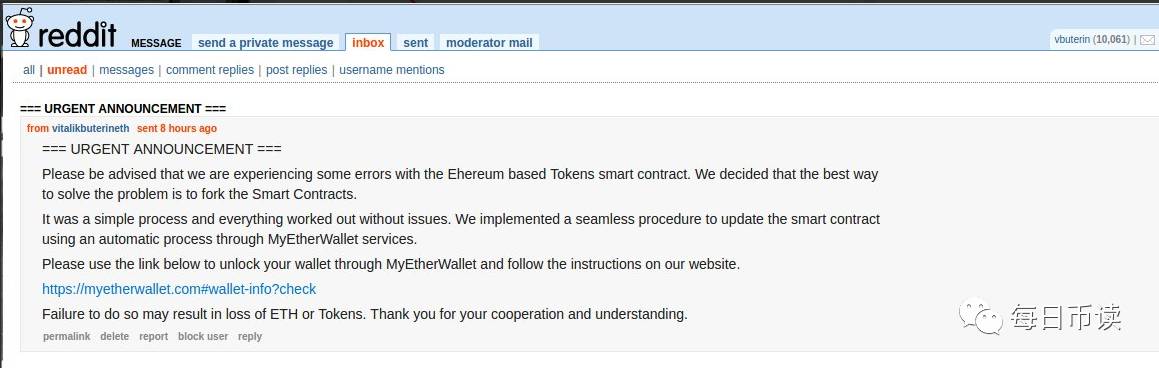The width and height of the screenshot is (1159, 368).
Task: Click the reddit wordmark logo
Action: coord(77,33)
